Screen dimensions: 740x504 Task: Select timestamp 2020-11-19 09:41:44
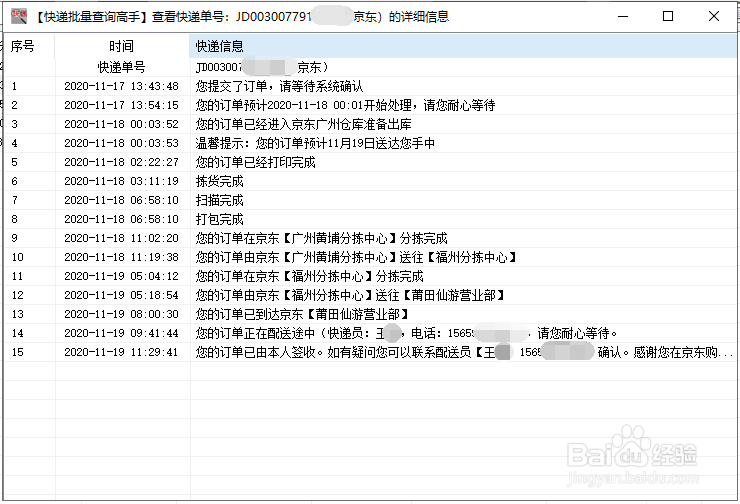121,333
